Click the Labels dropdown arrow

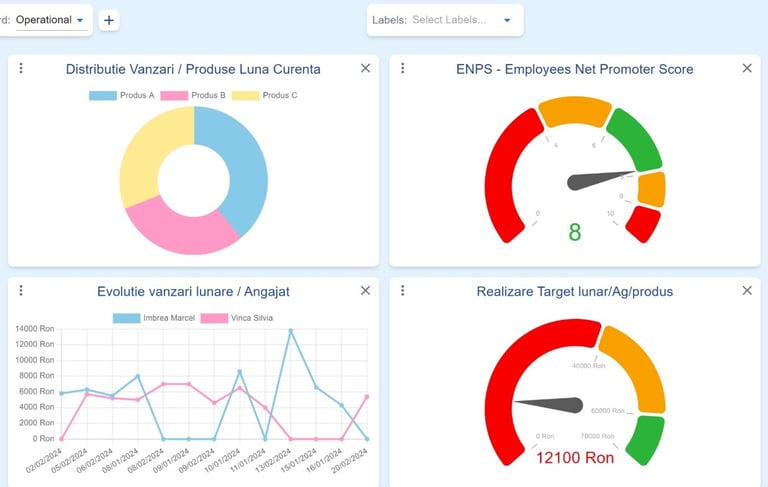click(507, 20)
